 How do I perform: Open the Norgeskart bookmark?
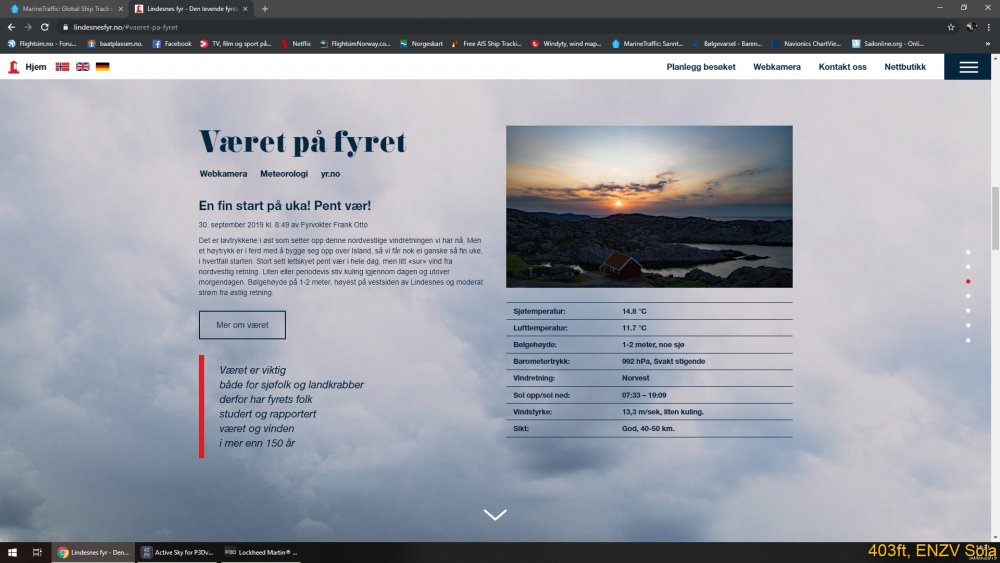point(421,44)
